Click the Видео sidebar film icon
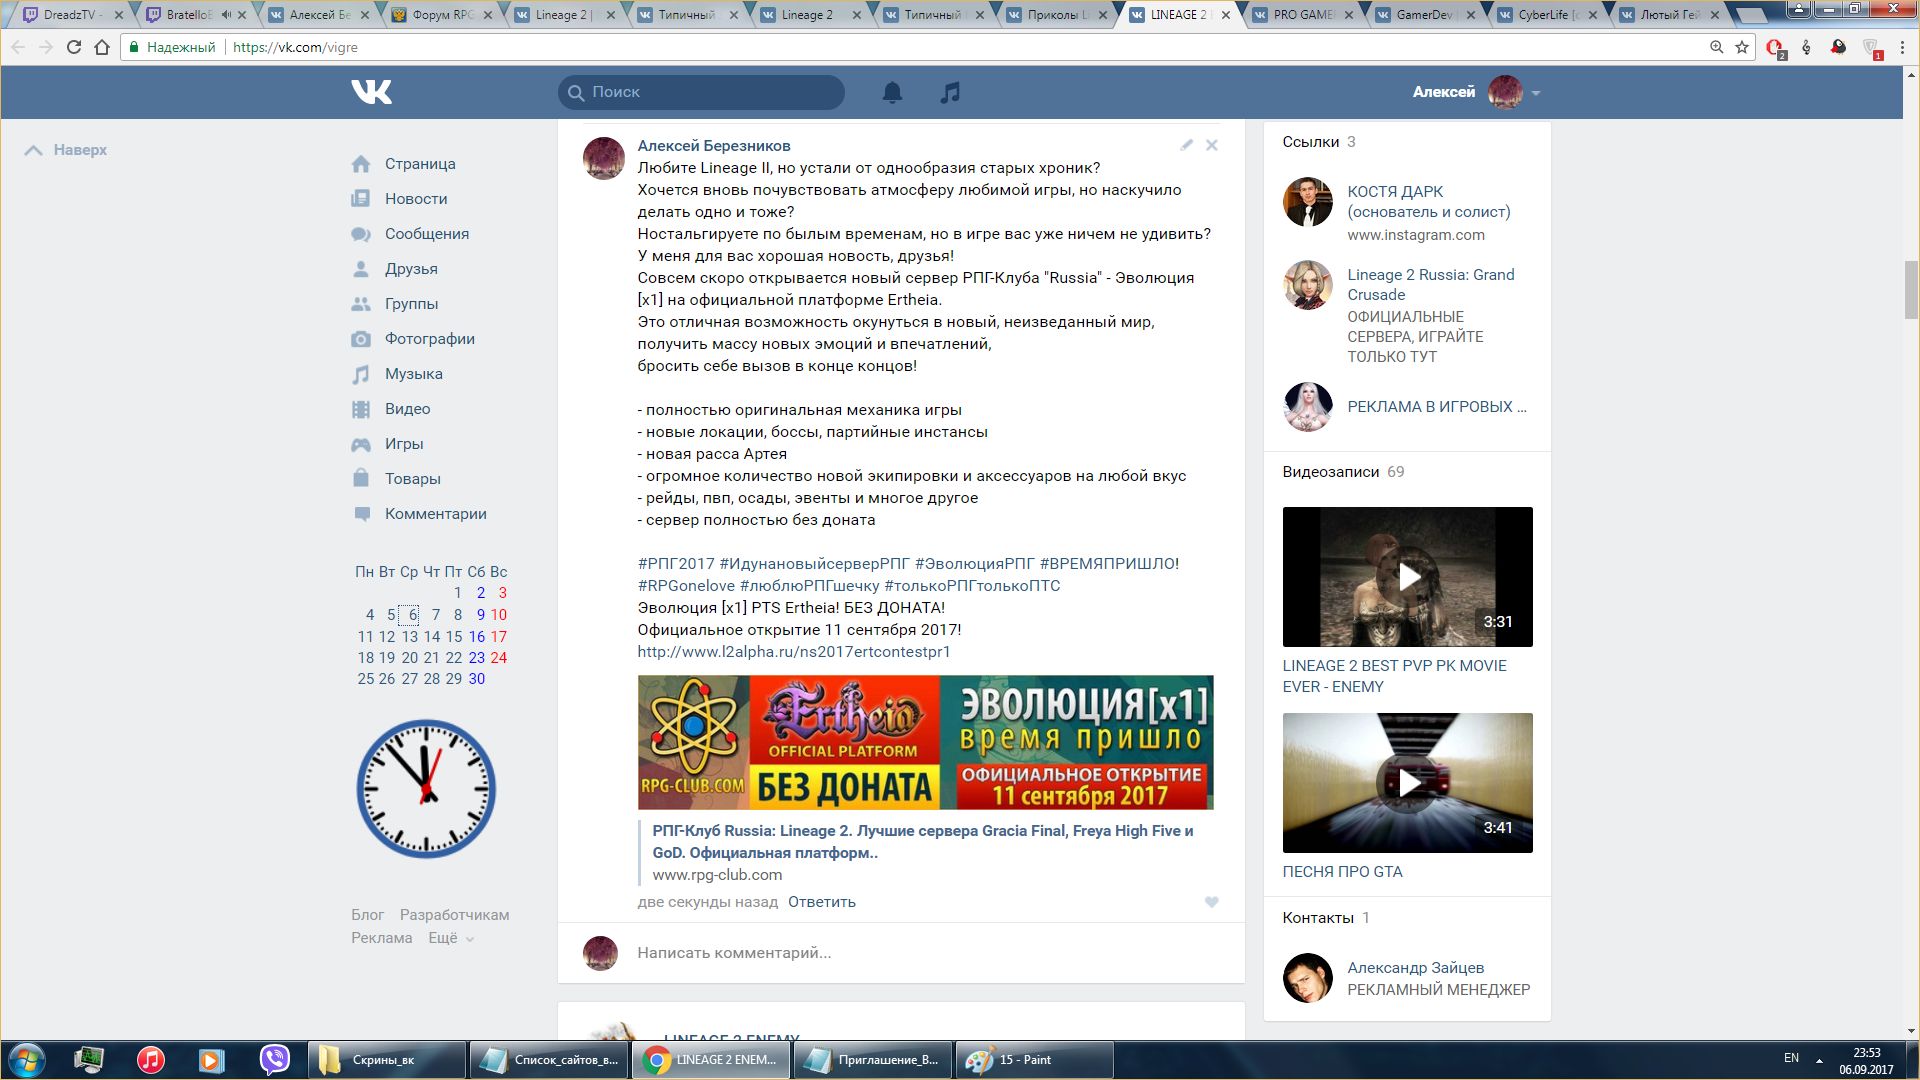 tap(361, 409)
